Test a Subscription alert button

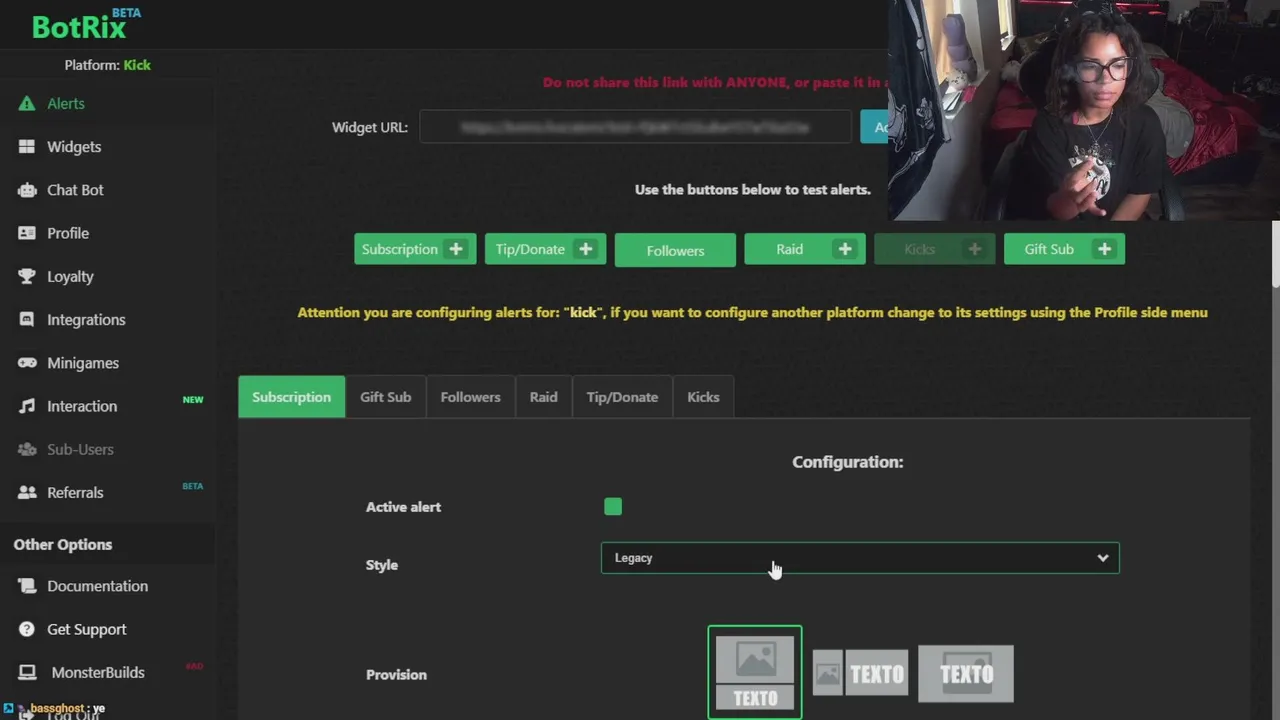[415, 249]
